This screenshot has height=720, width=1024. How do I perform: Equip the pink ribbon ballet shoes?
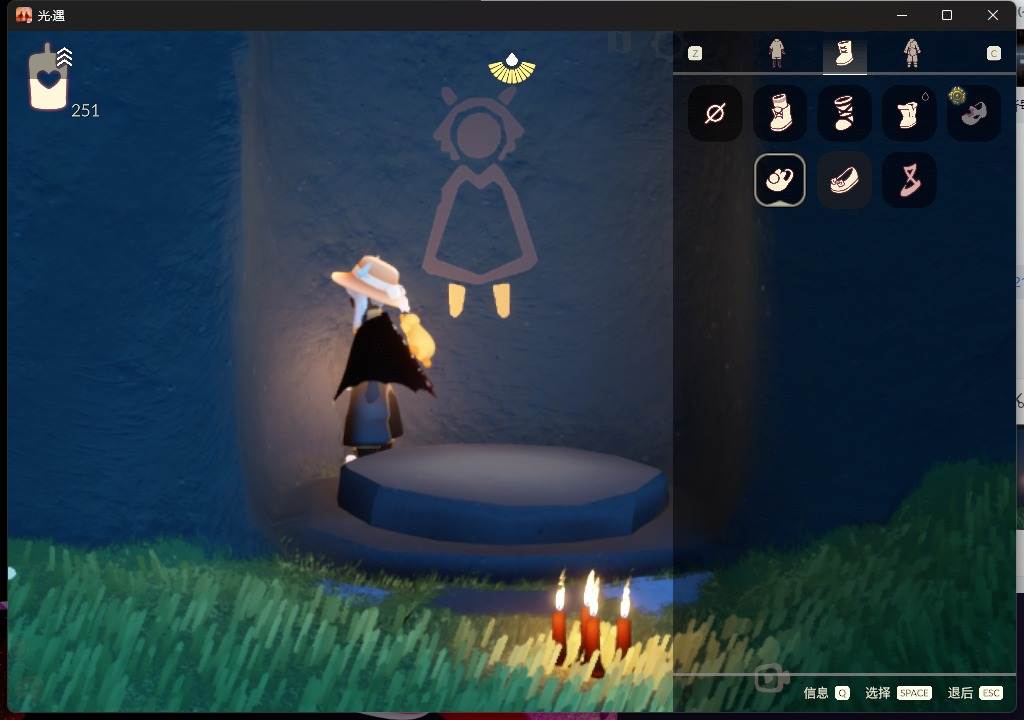[908, 180]
